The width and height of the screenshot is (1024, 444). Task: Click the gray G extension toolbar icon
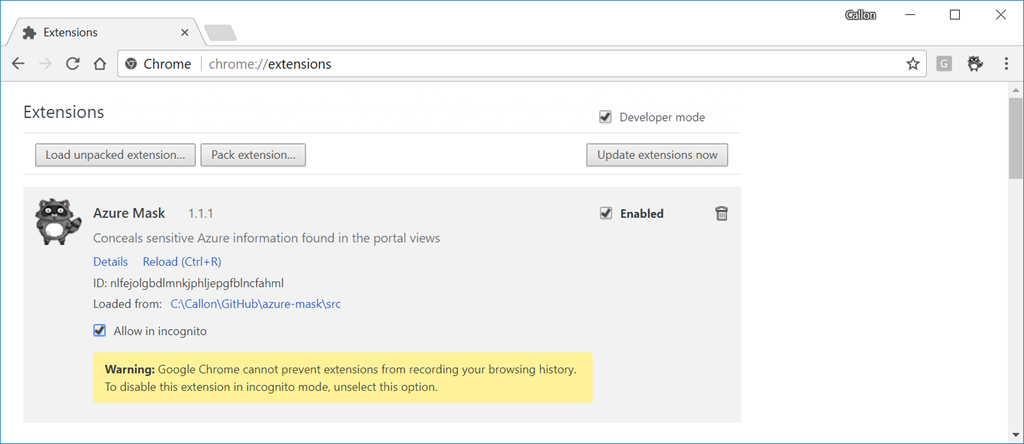point(943,64)
